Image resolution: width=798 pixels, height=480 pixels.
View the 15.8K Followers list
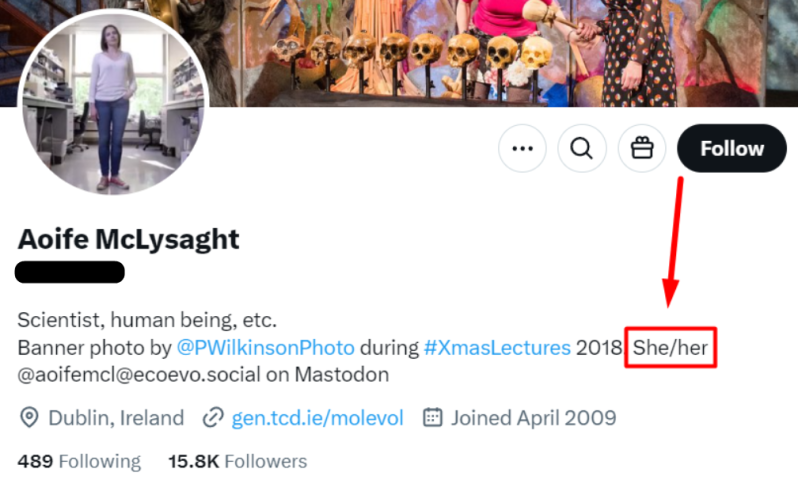(x=237, y=461)
